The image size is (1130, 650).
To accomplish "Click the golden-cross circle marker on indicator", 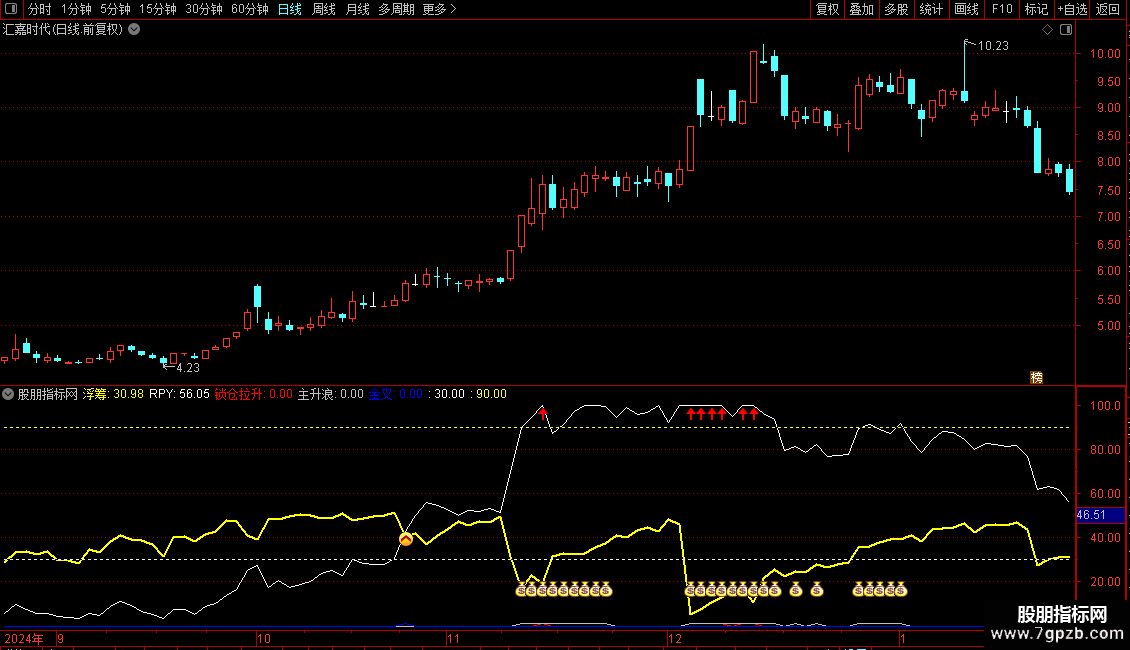I will tap(406, 539).
